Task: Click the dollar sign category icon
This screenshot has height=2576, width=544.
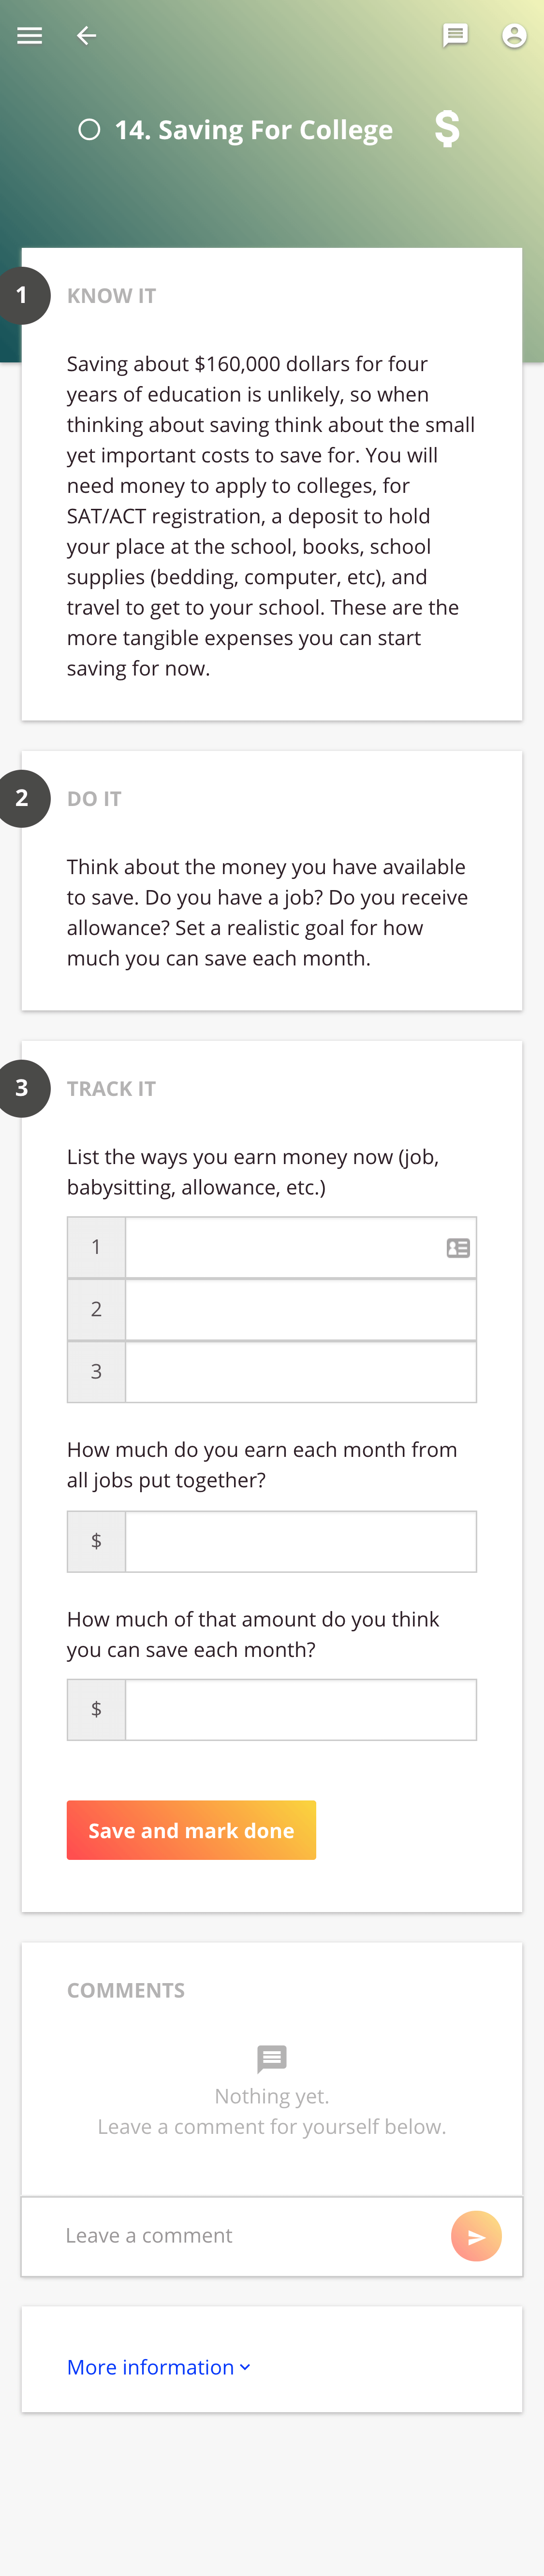Action: point(447,129)
